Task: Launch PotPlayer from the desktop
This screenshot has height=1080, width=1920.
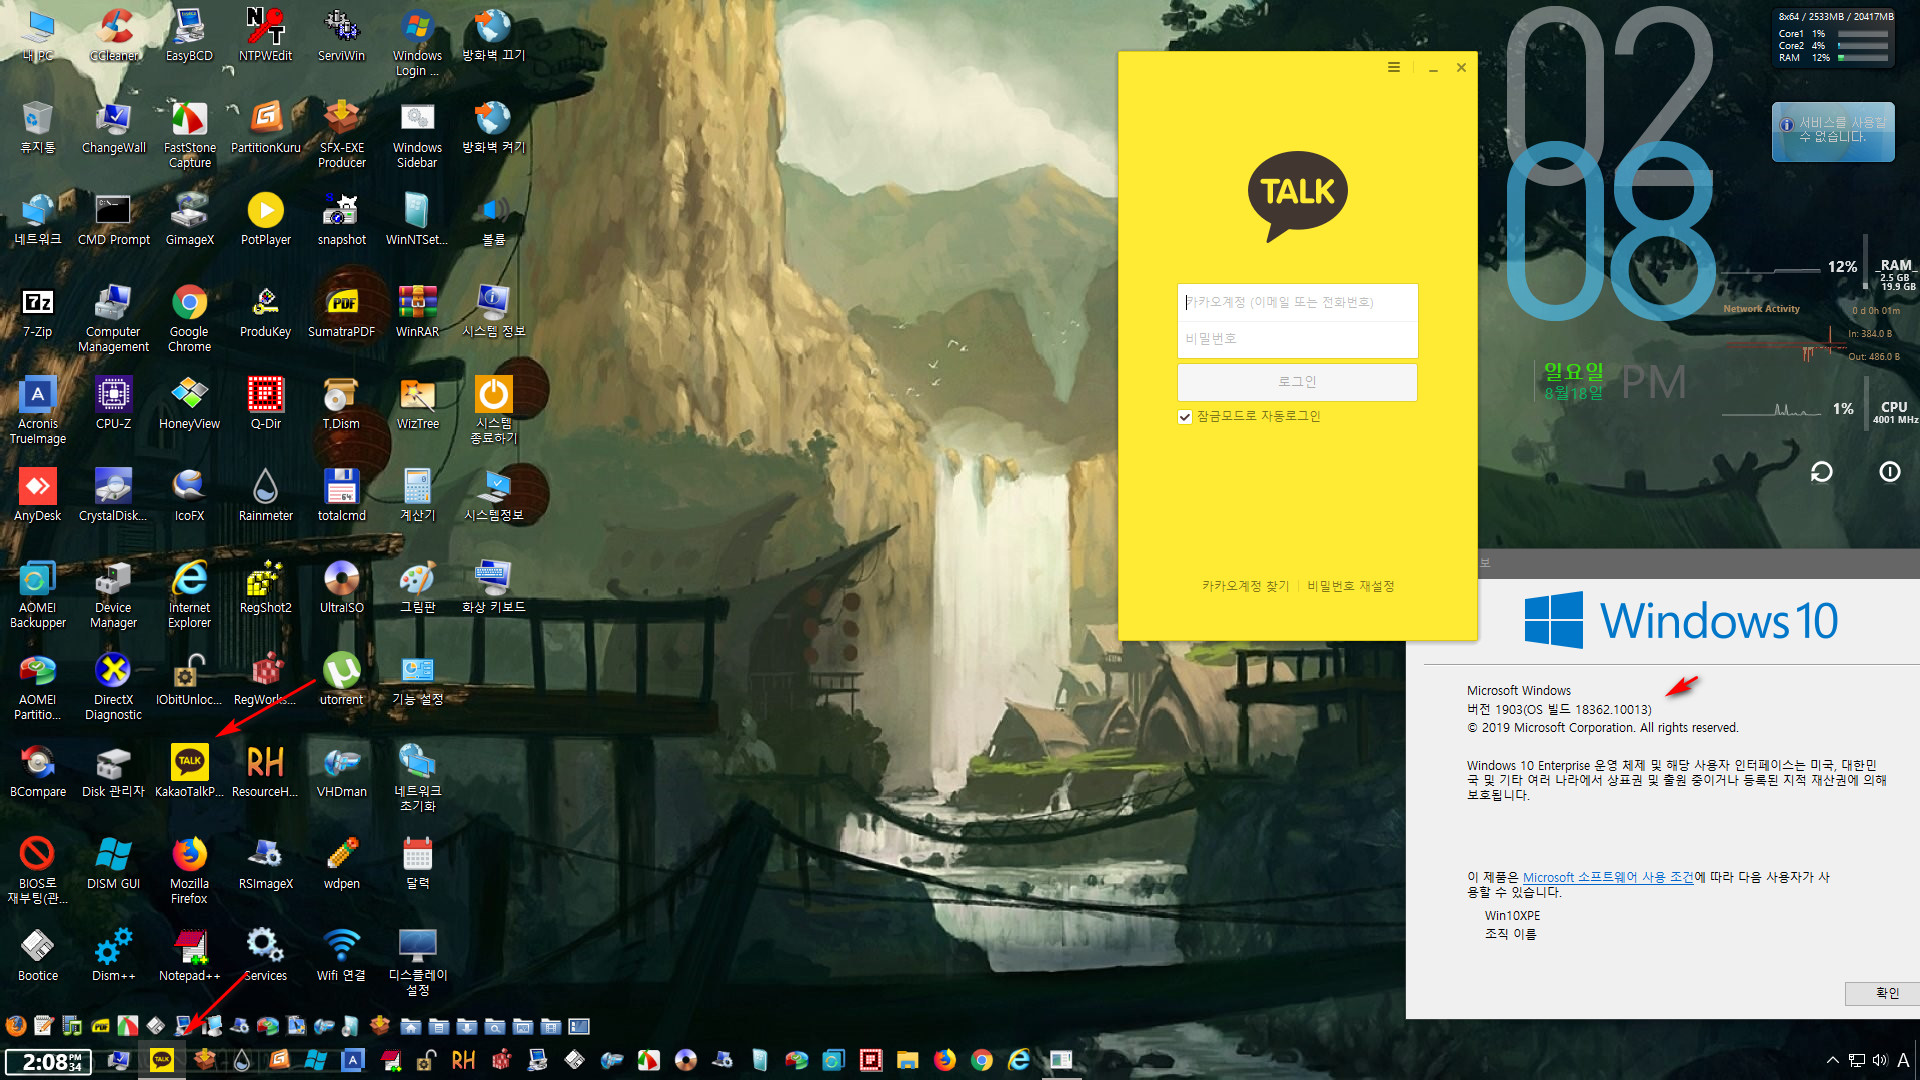Action: pyautogui.click(x=265, y=219)
